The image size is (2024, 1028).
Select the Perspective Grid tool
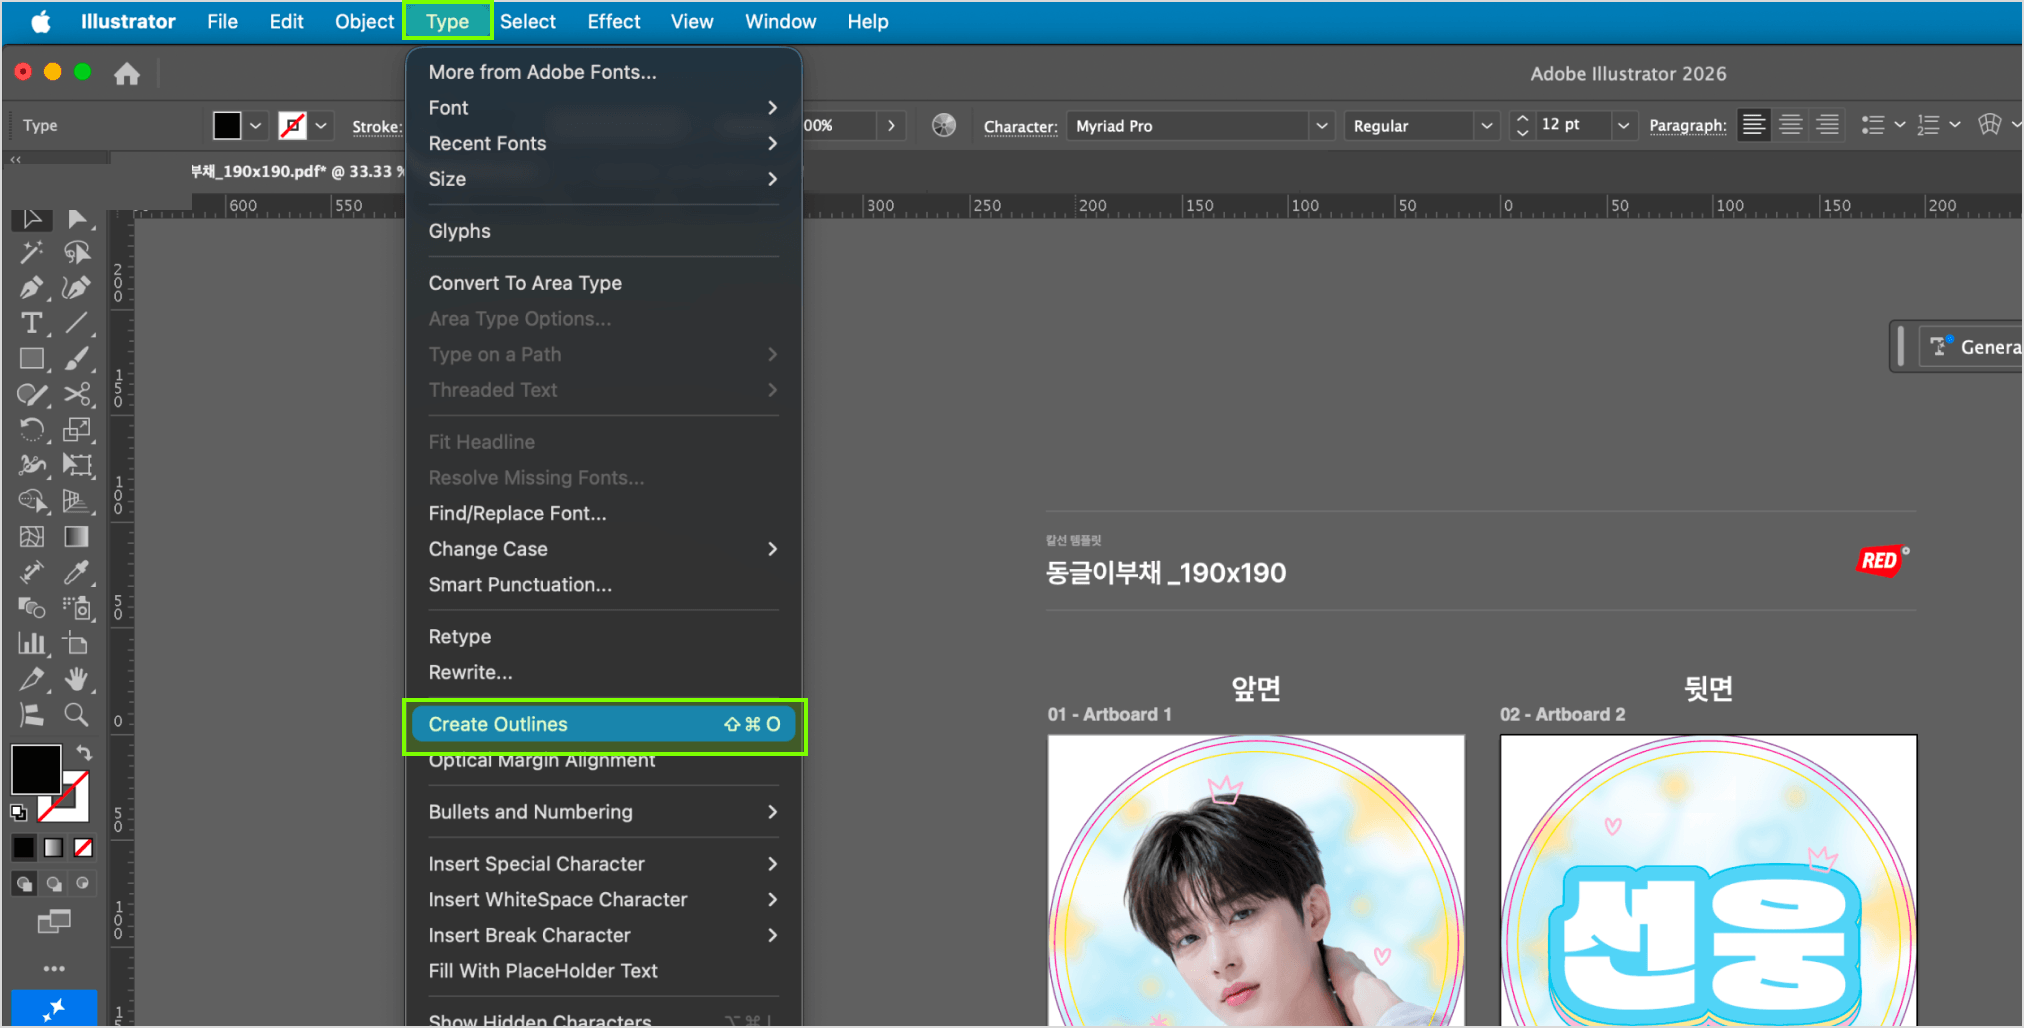(77, 501)
